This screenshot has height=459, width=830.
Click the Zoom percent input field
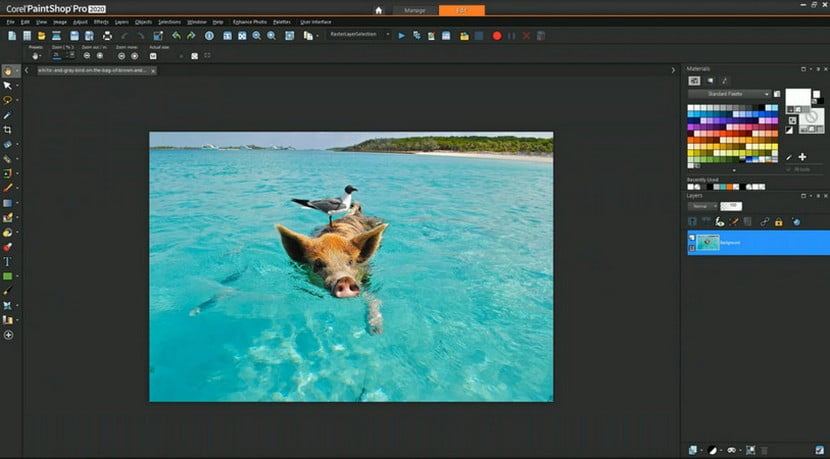point(57,55)
